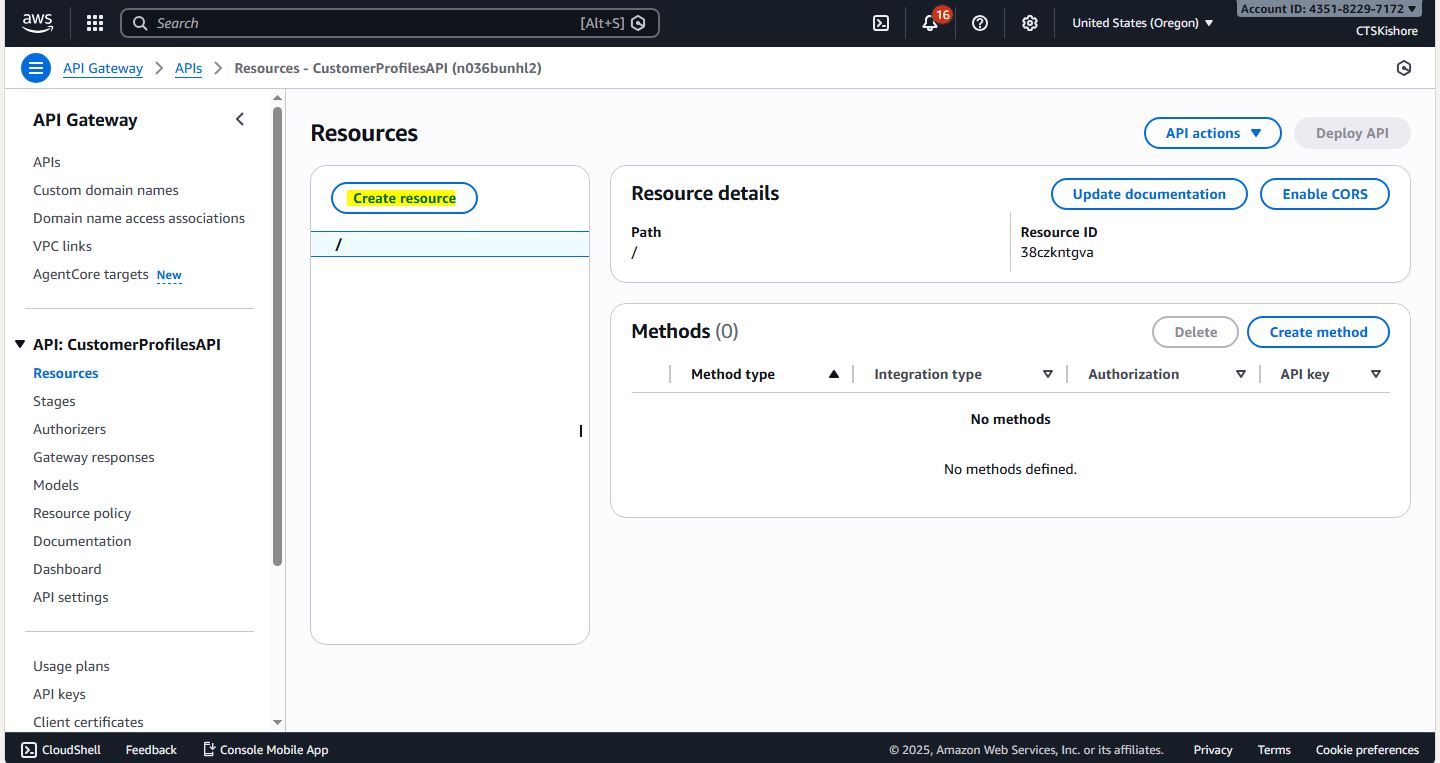Click the AWS logo home icon
The height and width of the screenshot is (763, 1440).
(38, 22)
